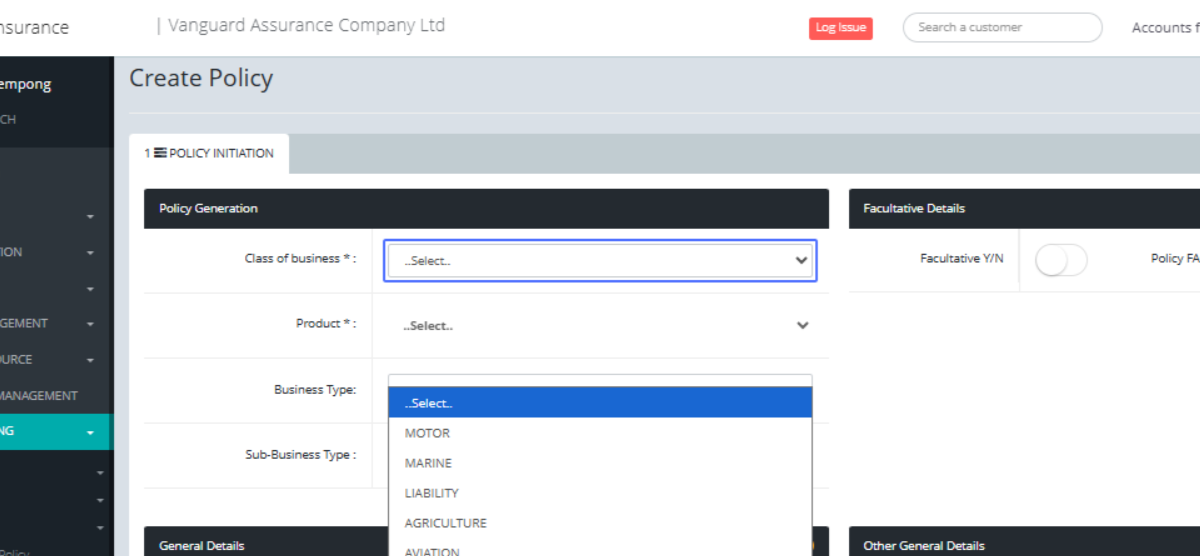
Task: Expand sidebar item ending in OURCE
Action: [x=90, y=360]
